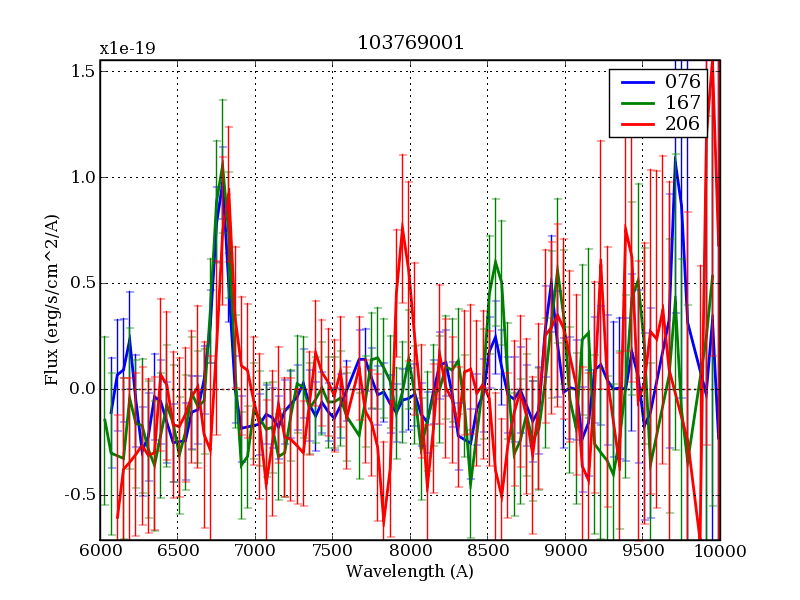Screen dimensions: 800x600
Task: Select the 206 legend entry label
Action: coord(683,124)
